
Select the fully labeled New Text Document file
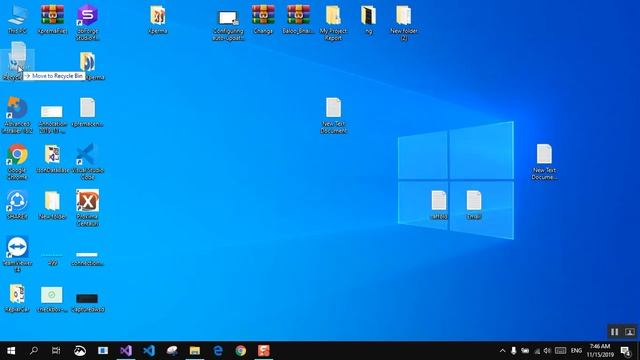click(333, 115)
